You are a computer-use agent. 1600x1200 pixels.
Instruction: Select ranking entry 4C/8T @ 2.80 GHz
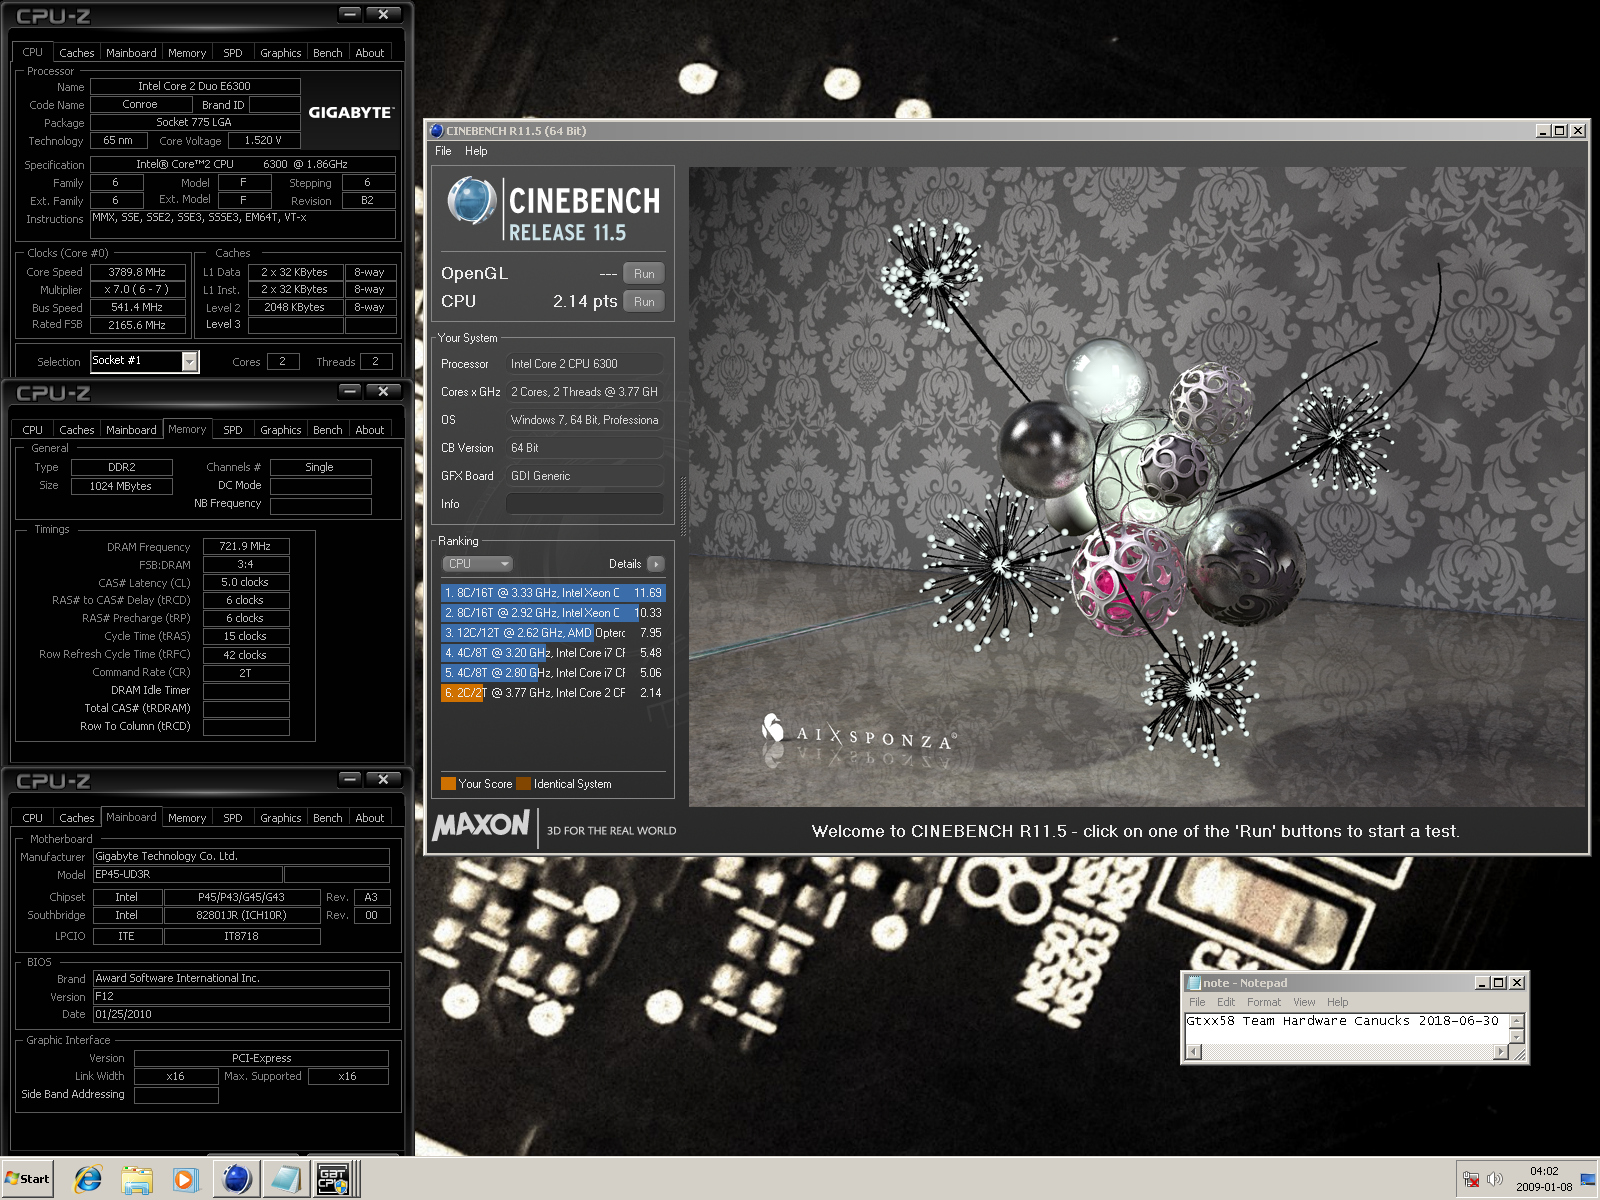point(553,673)
